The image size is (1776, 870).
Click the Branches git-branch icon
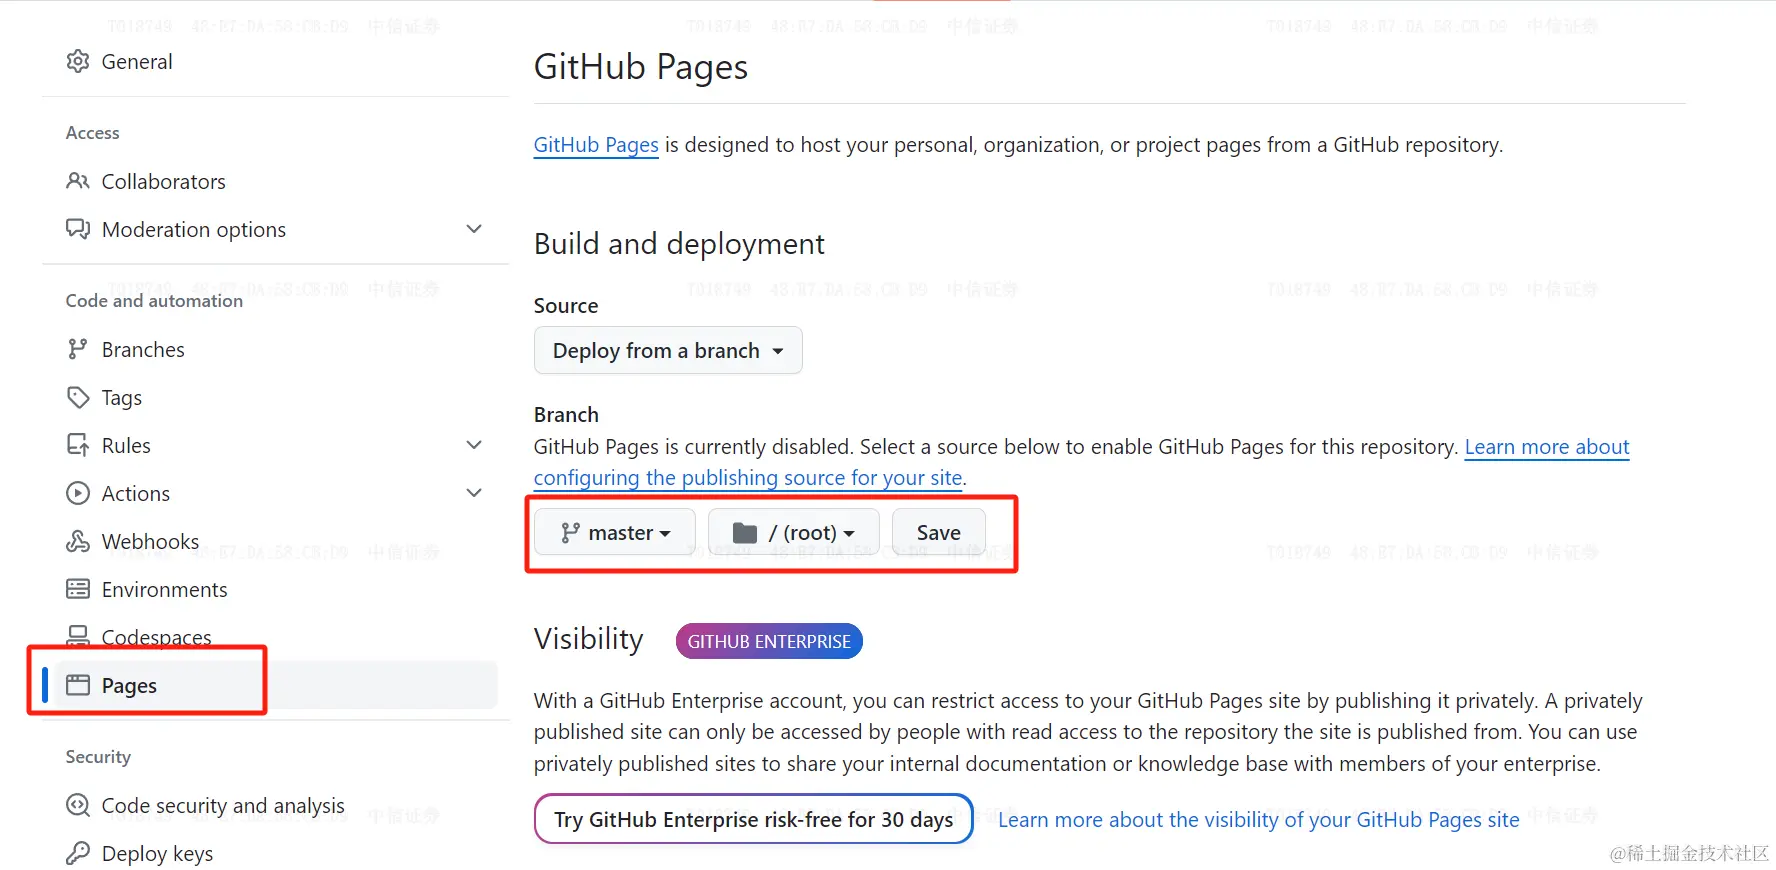coord(78,349)
